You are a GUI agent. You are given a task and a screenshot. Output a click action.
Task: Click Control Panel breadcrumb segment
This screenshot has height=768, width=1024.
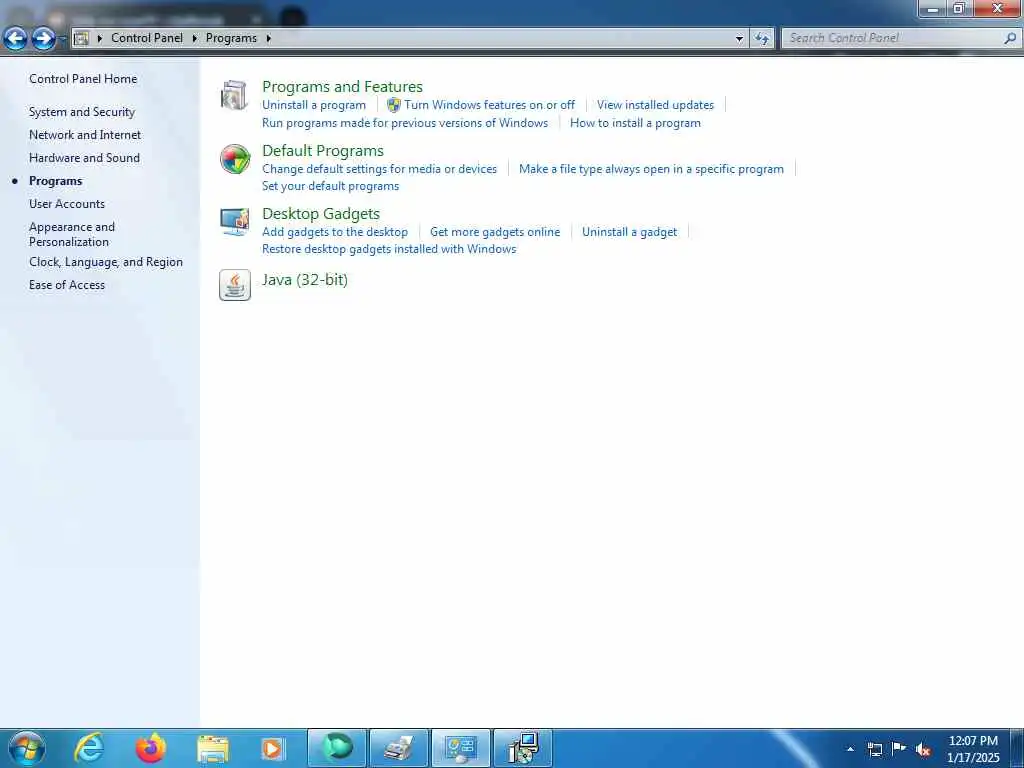point(147,38)
